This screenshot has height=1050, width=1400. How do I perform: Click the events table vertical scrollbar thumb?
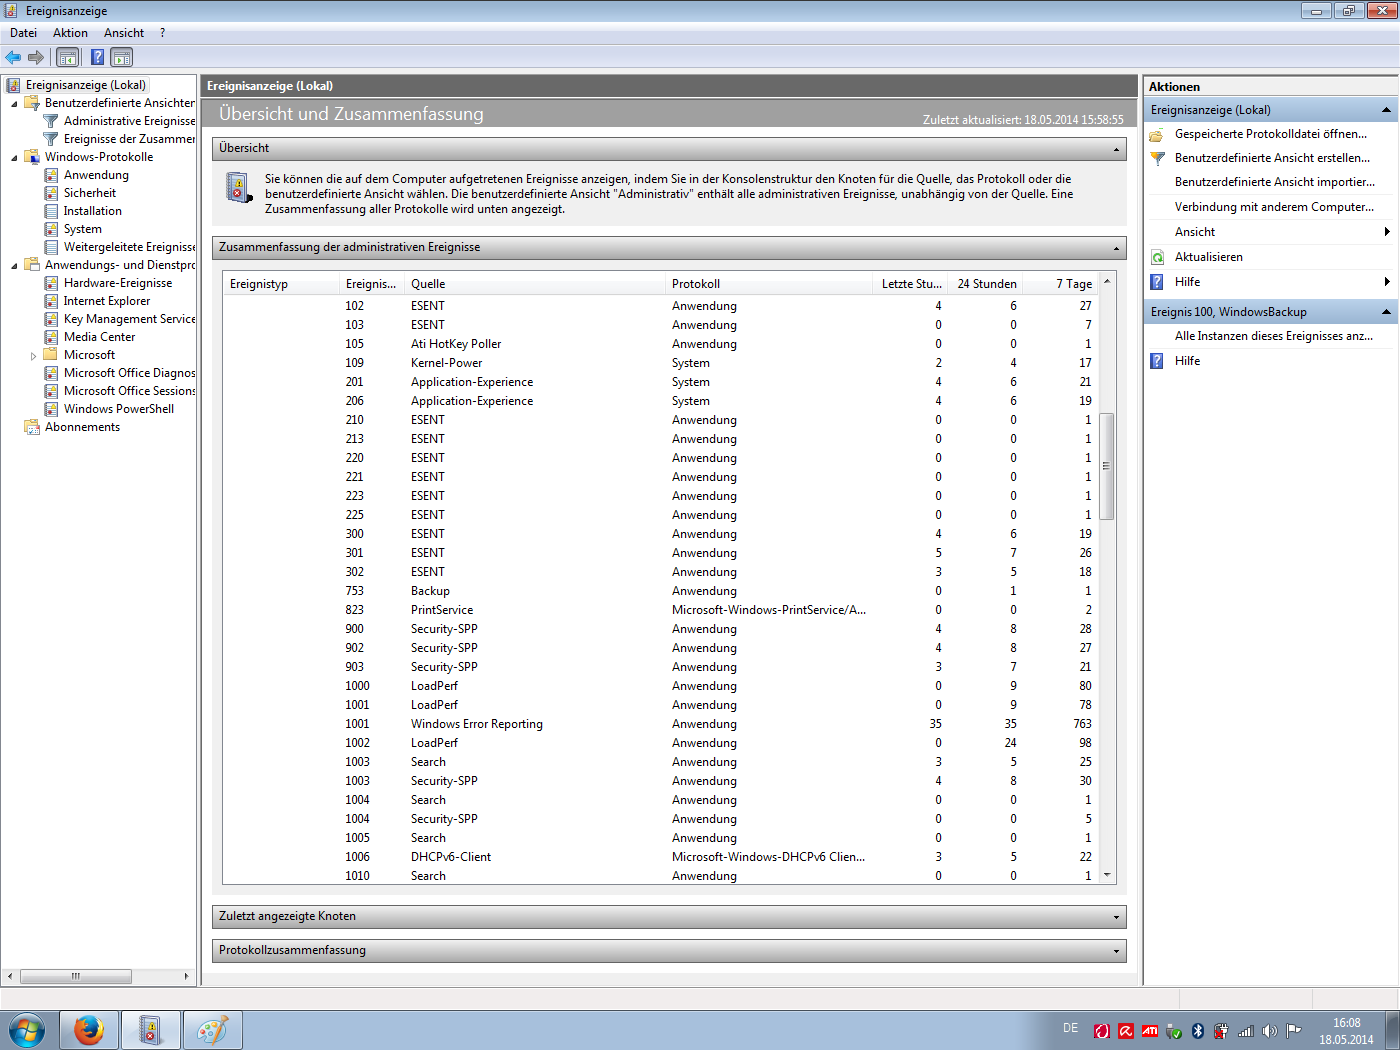click(x=1106, y=466)
